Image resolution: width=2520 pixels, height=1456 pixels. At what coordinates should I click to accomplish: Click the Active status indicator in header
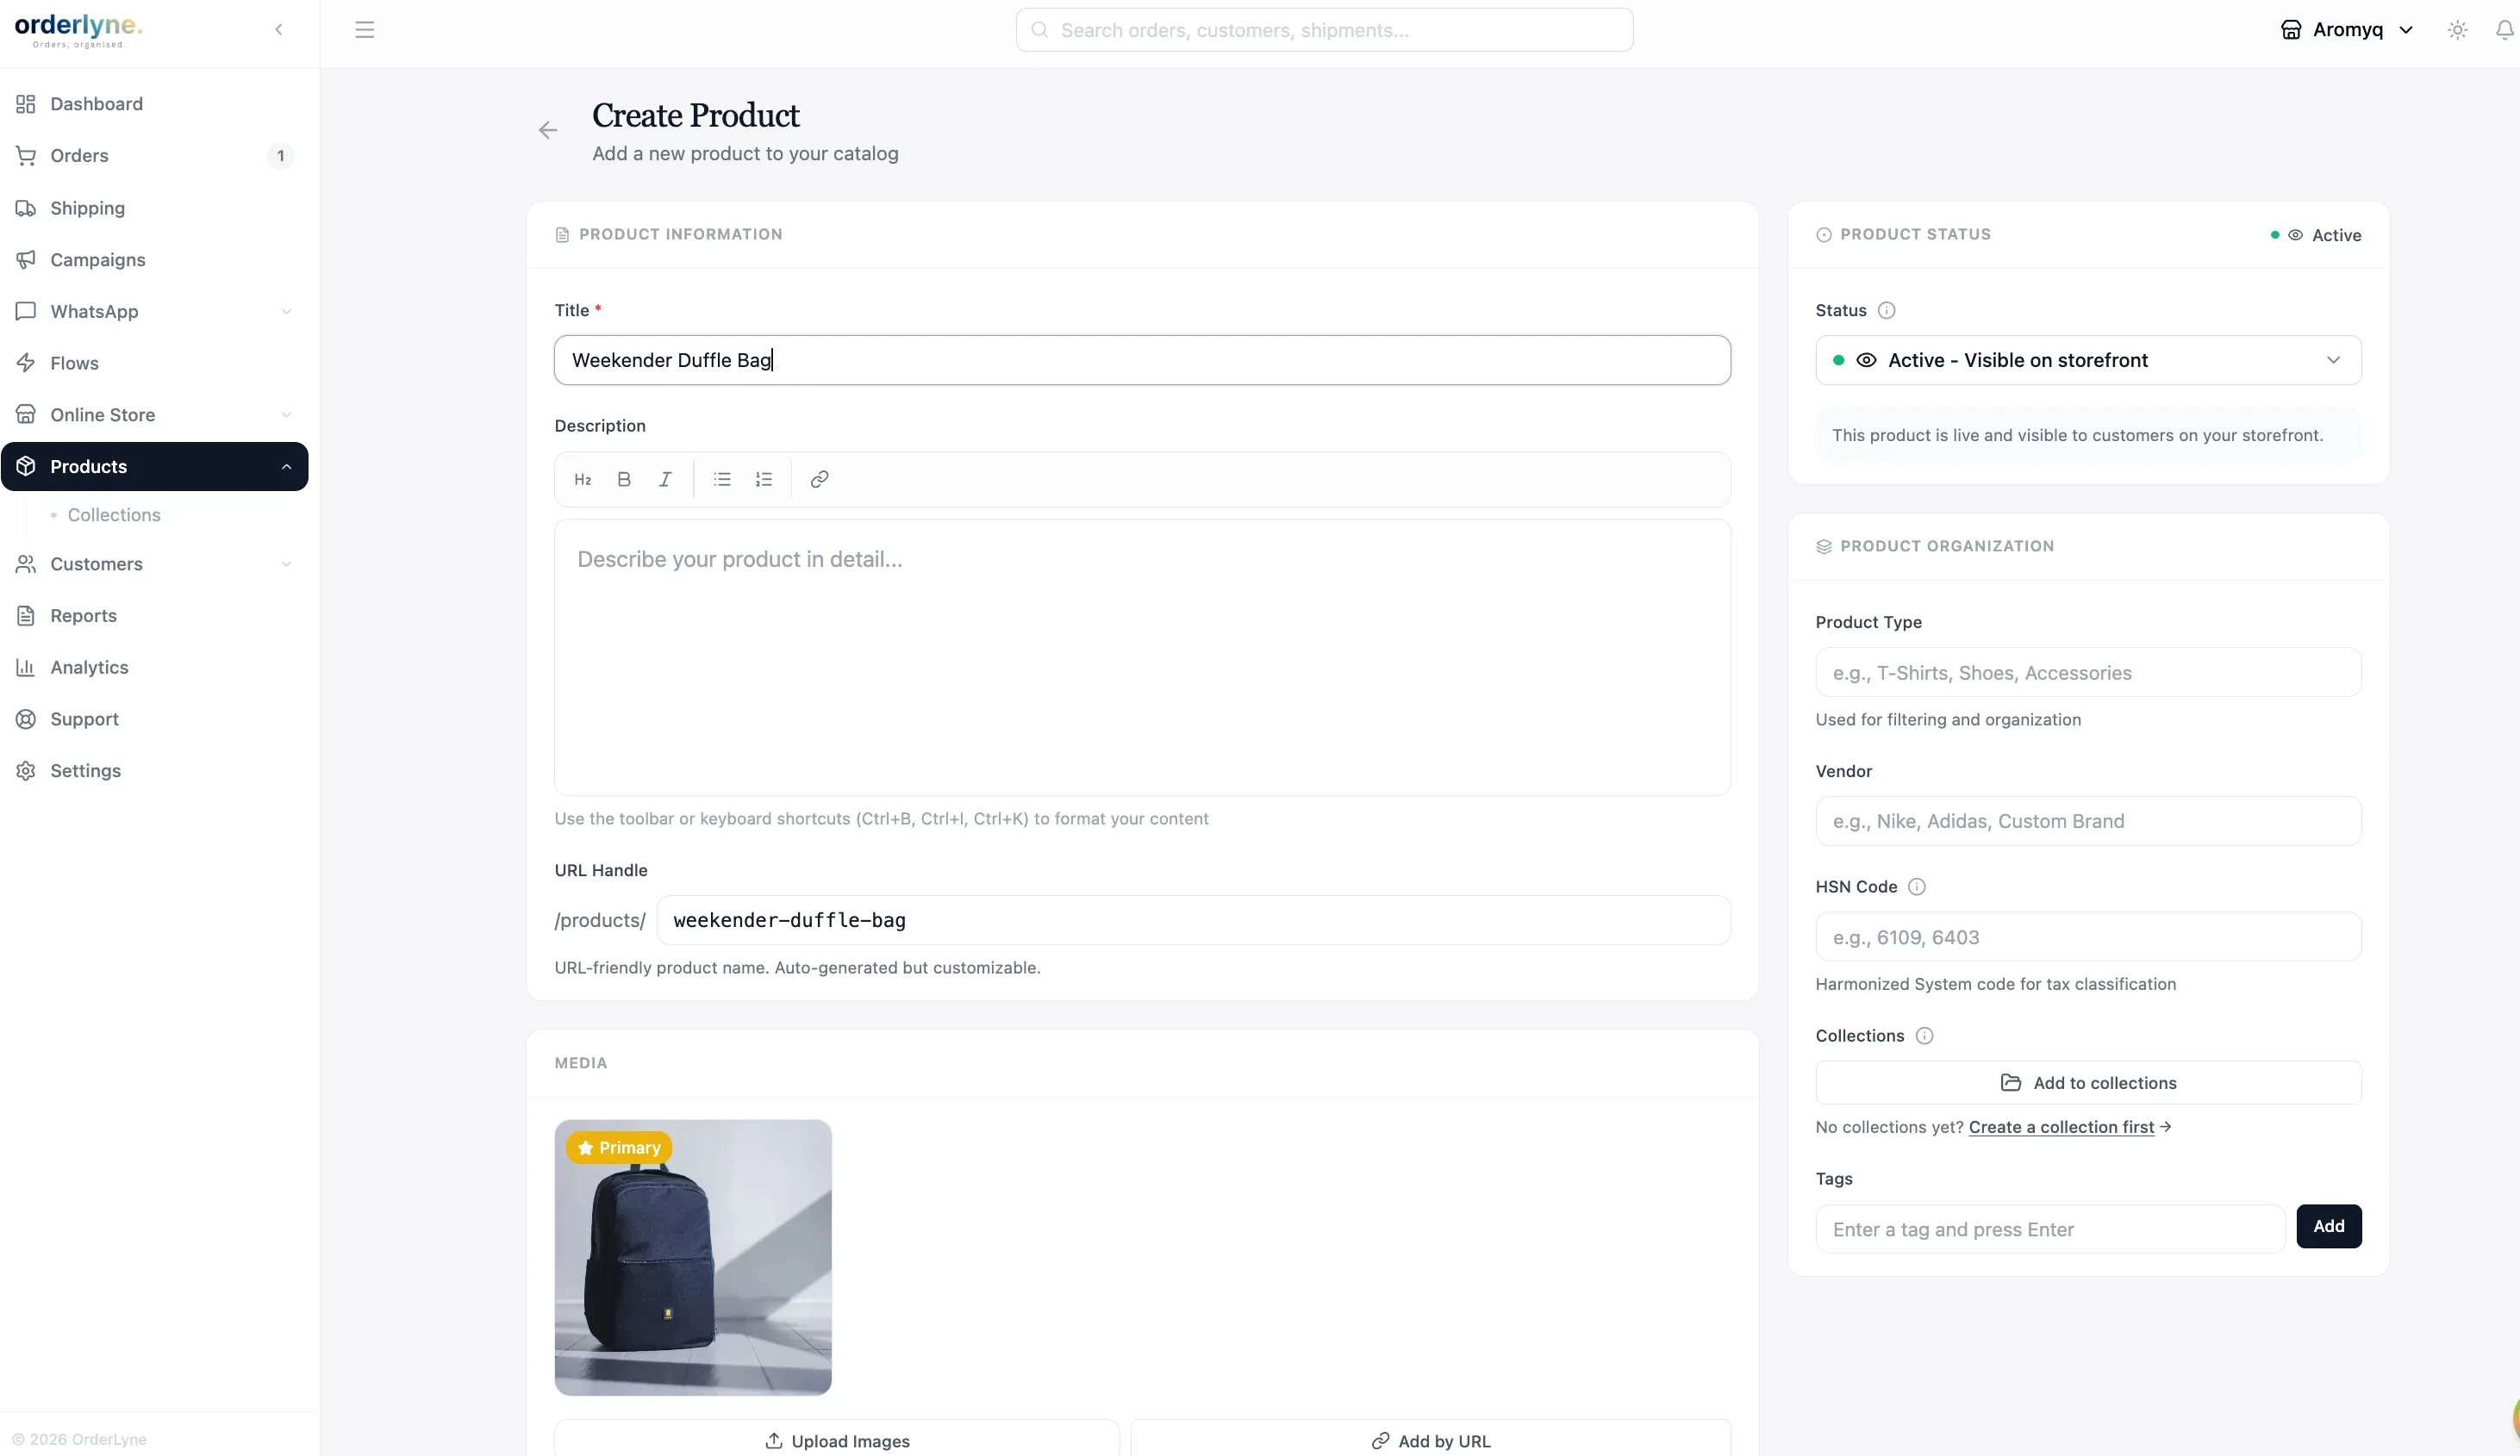click(2315, 235)
